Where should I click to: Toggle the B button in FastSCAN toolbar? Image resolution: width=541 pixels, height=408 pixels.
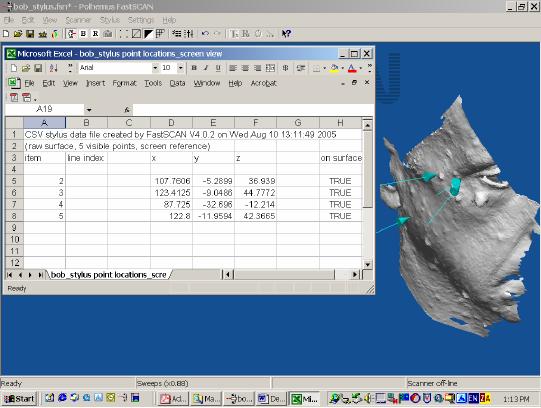[x=83, y=34]
